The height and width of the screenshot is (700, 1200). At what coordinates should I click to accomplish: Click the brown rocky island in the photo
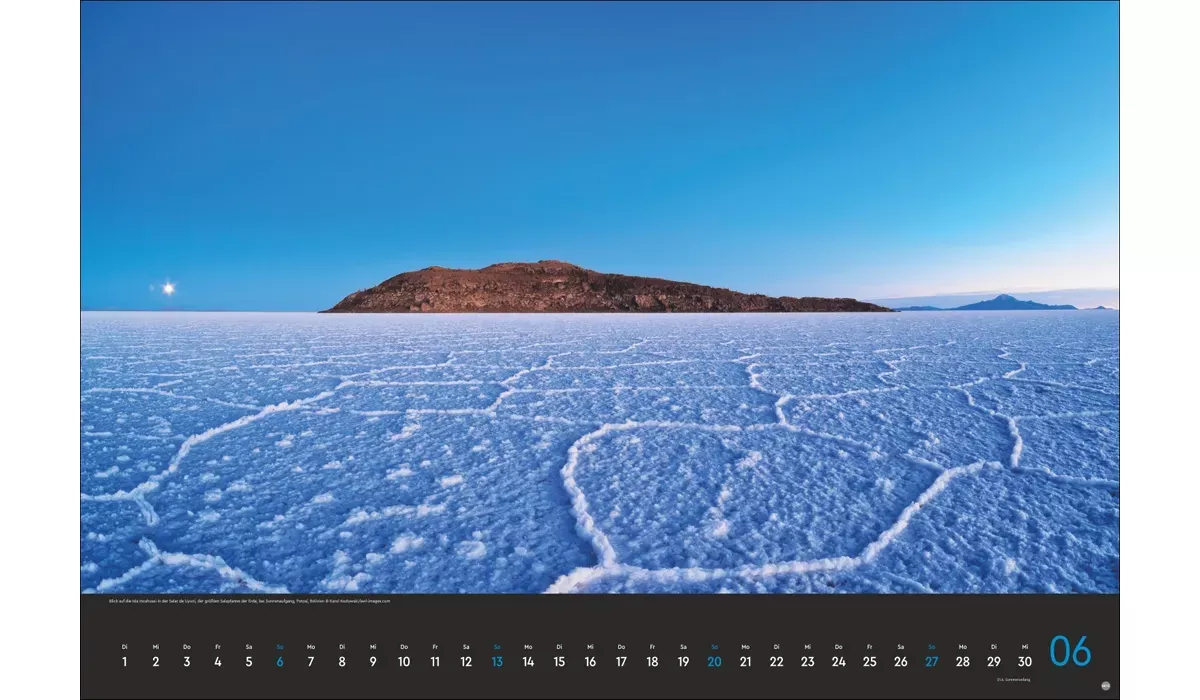click(x=605, y=288)
